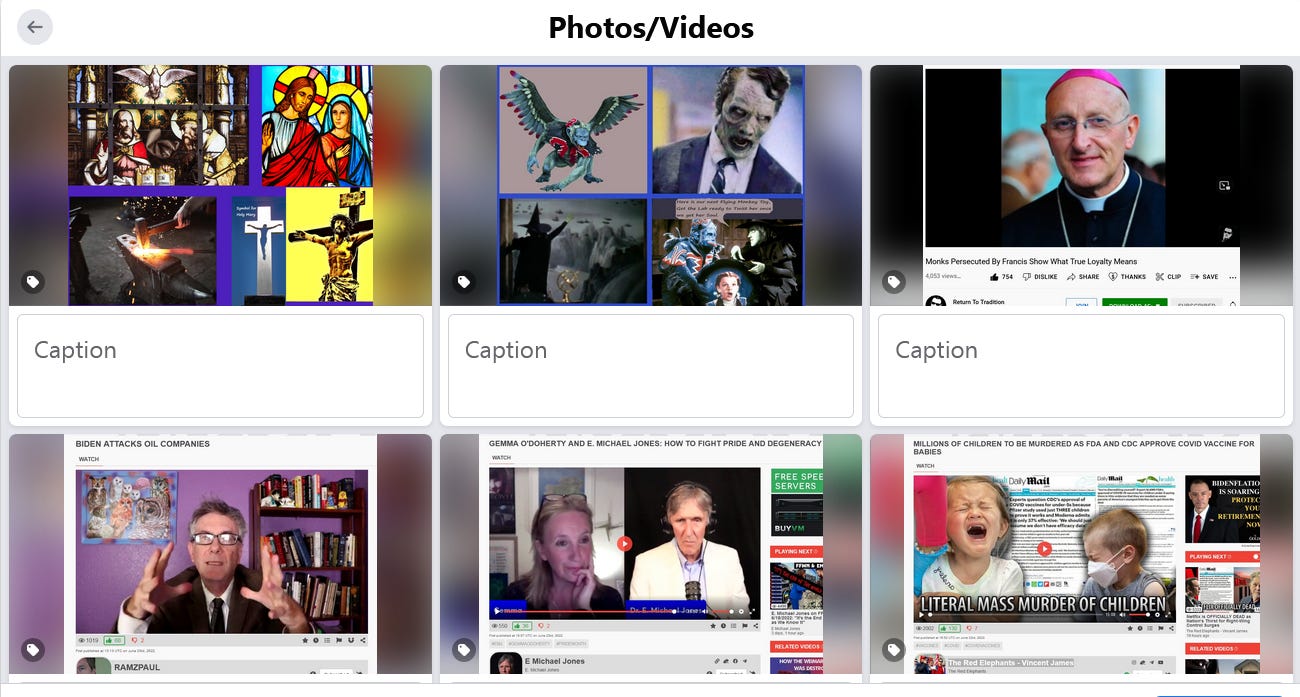Select the stained glass religious collage thumbnail

[220, 185]
